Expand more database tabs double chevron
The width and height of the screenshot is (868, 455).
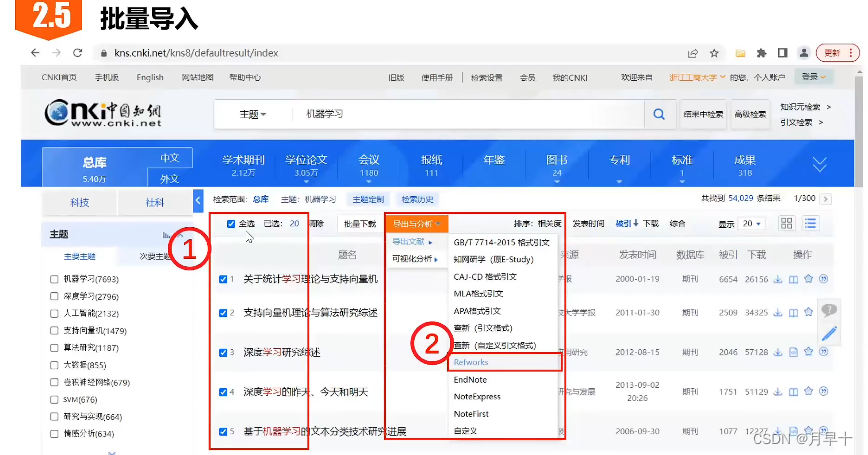click(x=819, y=164)
